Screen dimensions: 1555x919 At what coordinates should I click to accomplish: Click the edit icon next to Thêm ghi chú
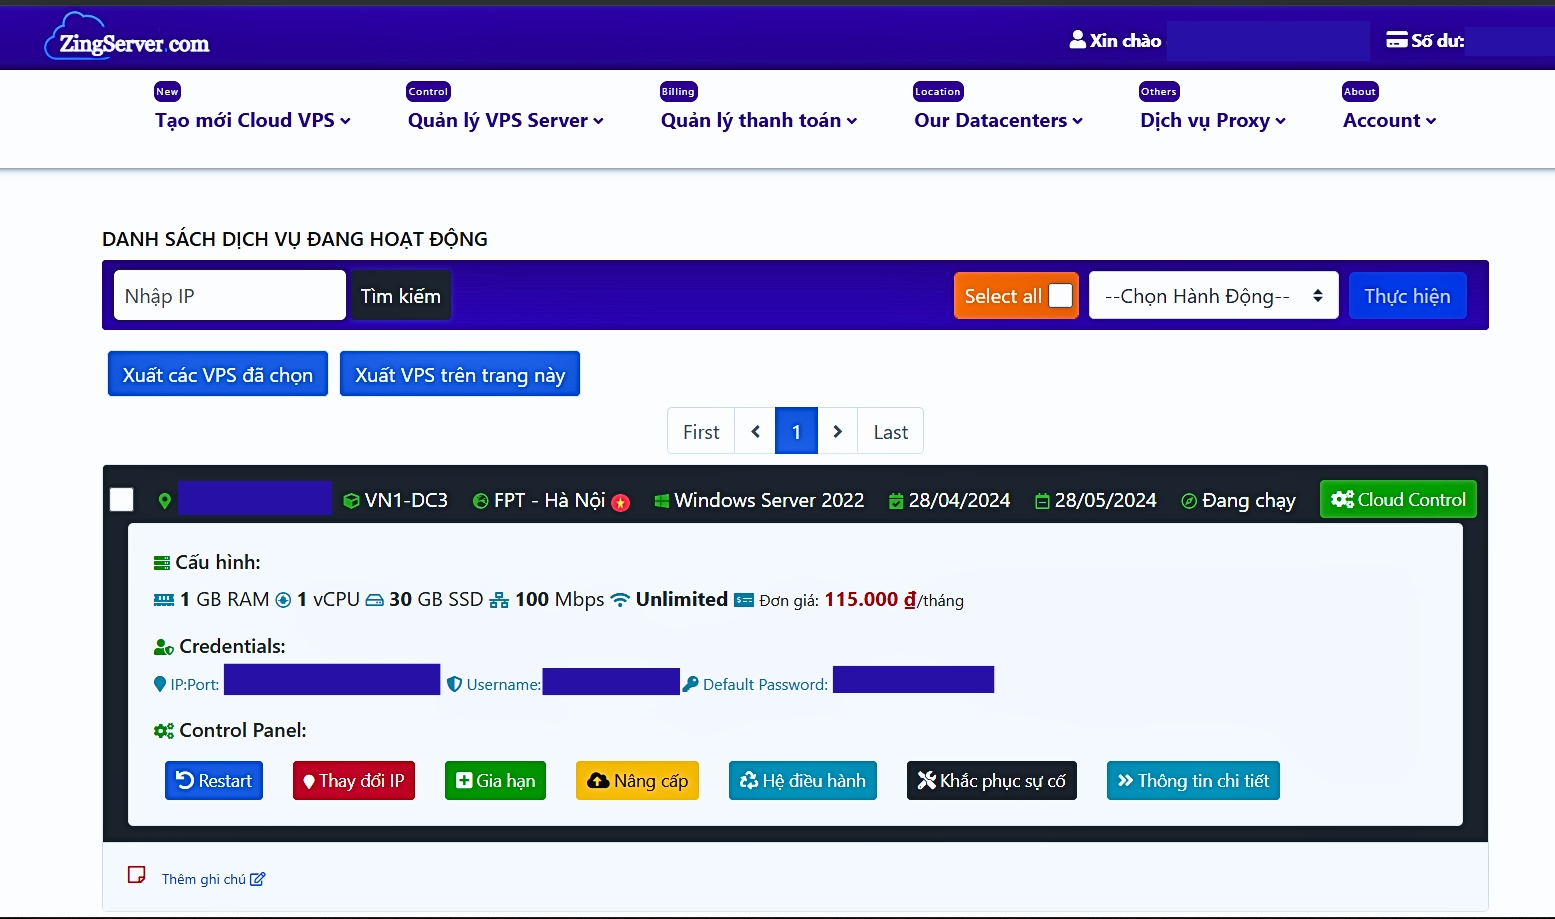pos(258,879)
